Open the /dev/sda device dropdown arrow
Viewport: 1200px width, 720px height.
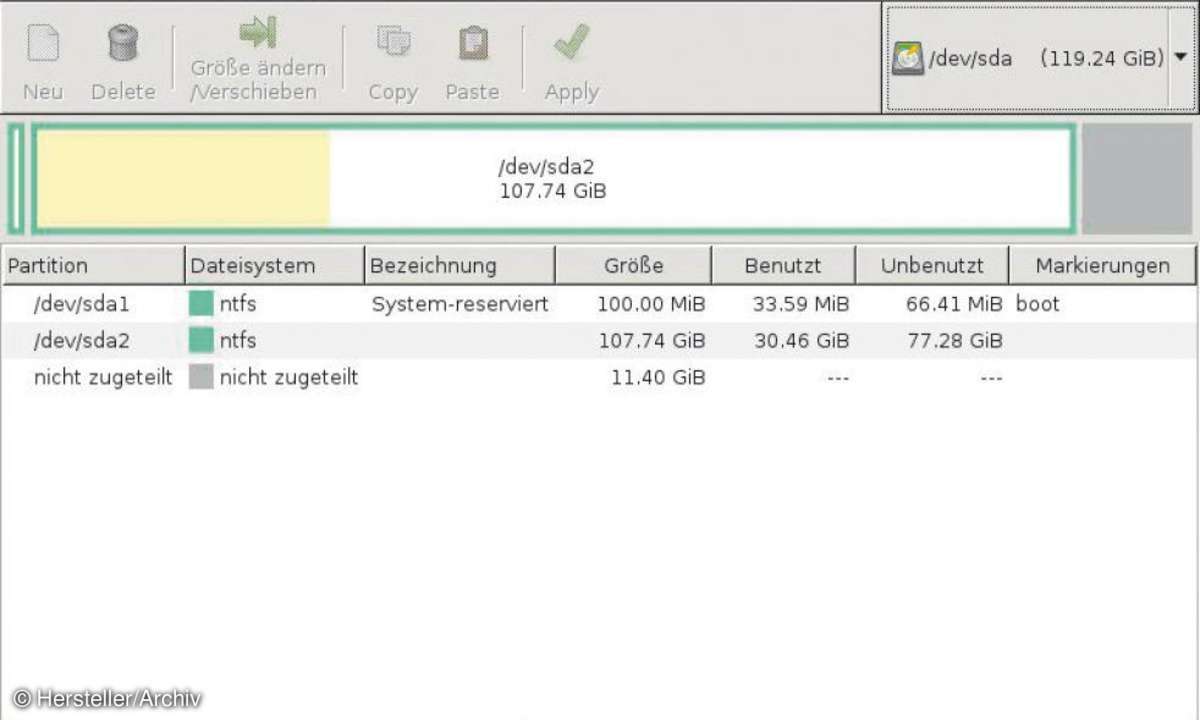1181,57
